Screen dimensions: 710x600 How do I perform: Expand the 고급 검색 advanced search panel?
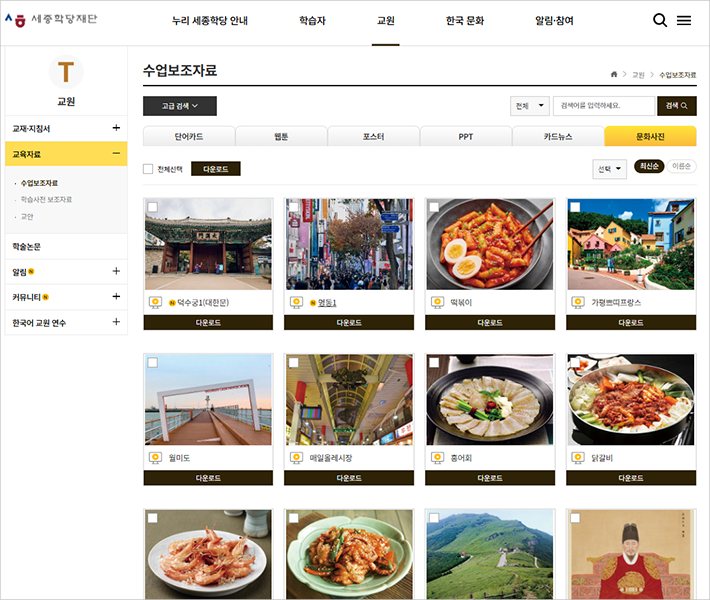pos(180,106)
